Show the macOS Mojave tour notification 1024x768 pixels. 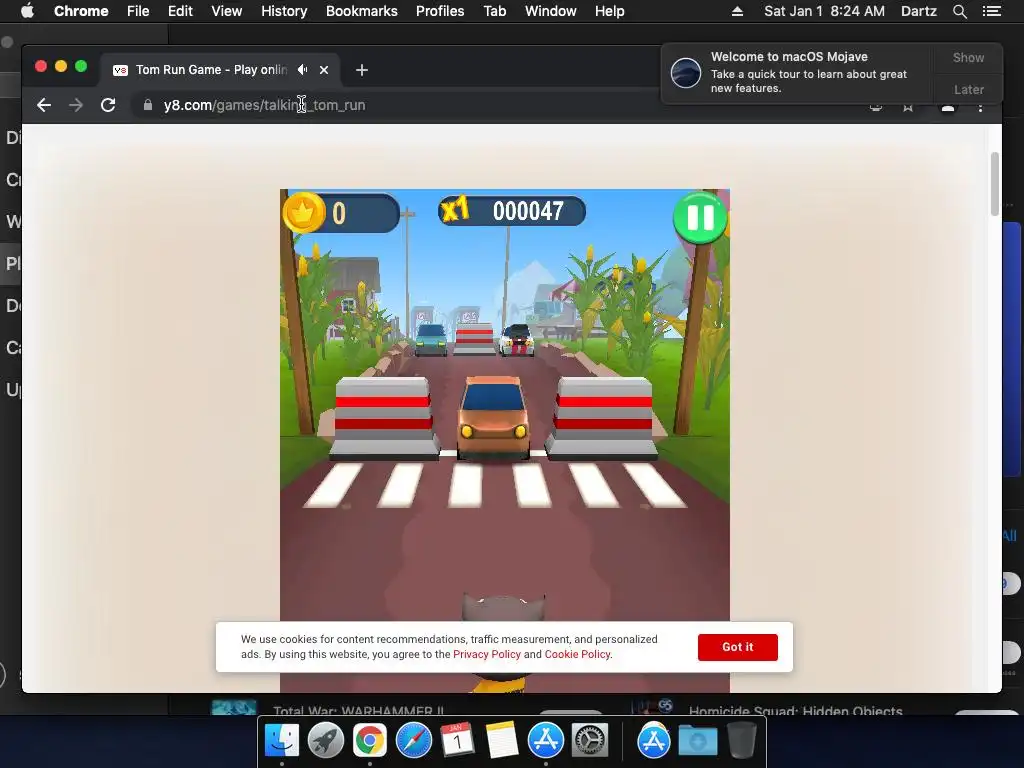pyautogui.click(x=968, y=57)
